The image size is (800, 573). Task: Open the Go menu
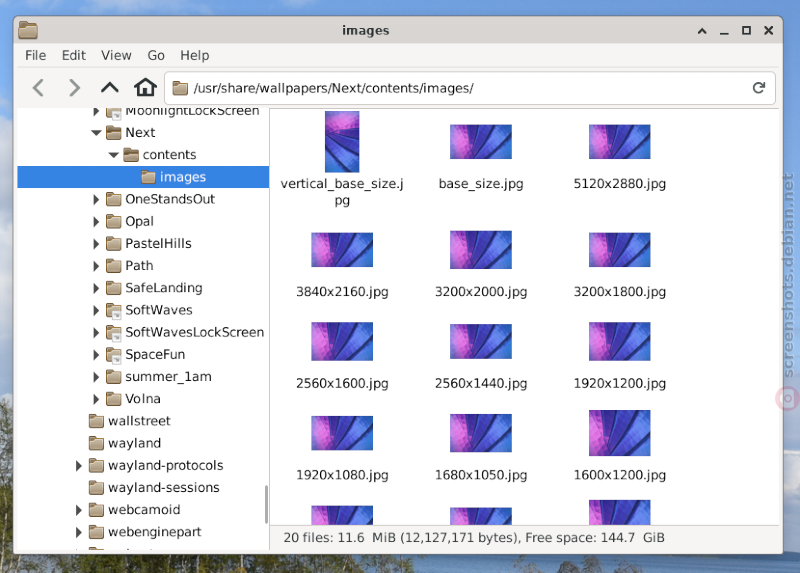156,55
